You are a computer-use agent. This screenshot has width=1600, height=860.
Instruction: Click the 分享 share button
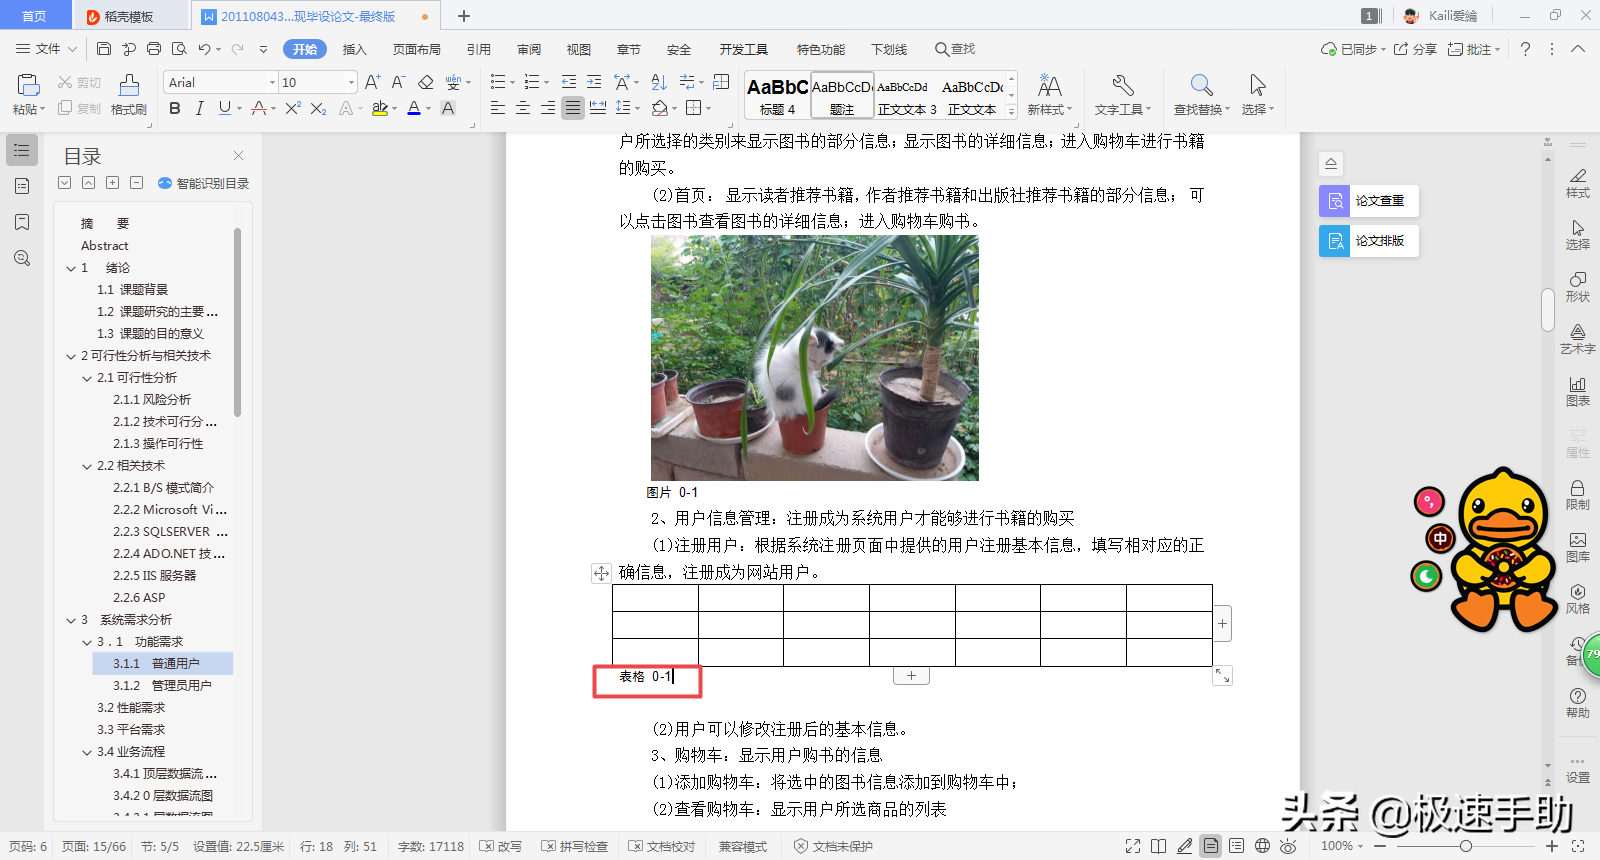point(1415,49)
